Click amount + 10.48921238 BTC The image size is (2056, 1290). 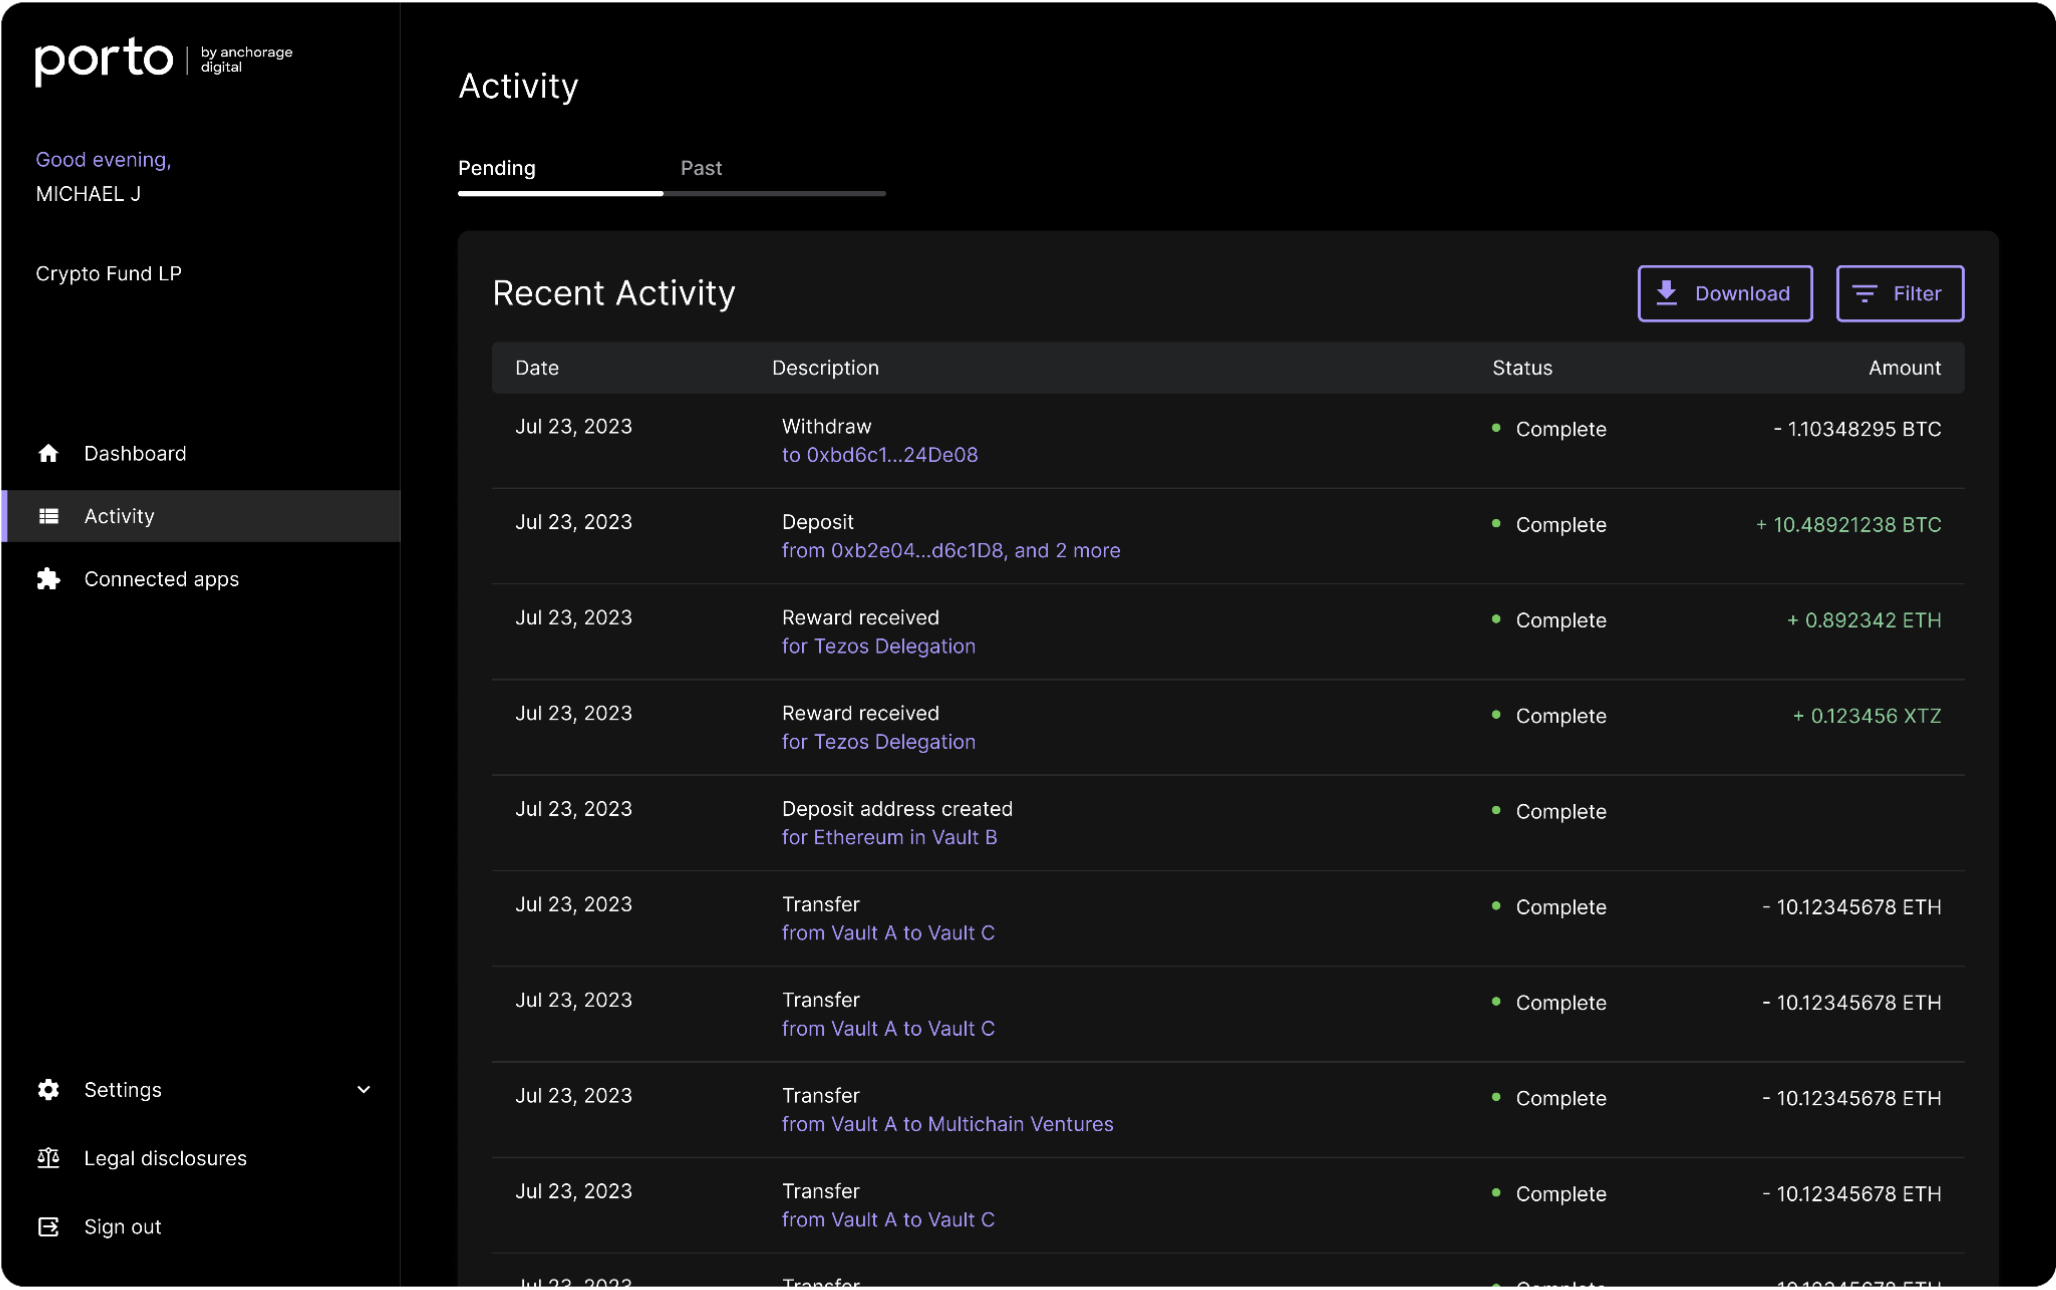click(1848, 525)
